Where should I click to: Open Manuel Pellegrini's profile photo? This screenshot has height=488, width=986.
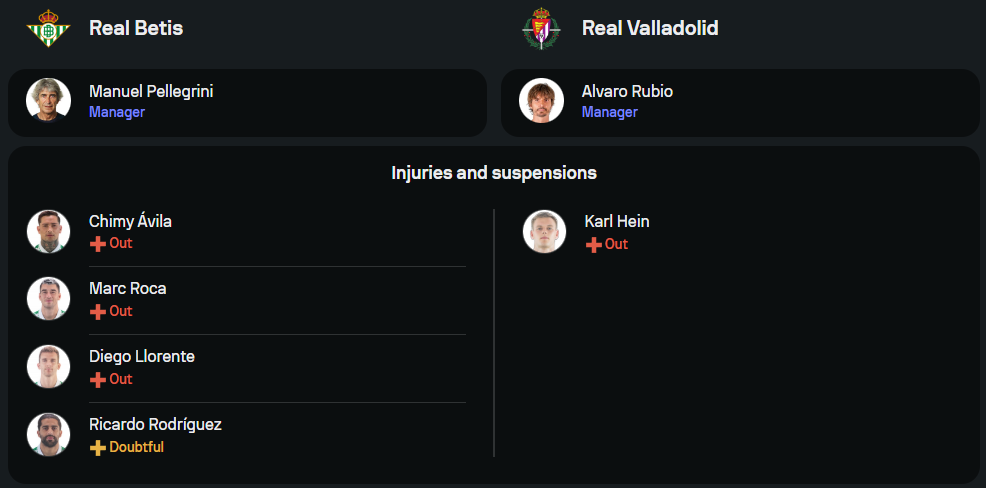click(x=48, y=100)
